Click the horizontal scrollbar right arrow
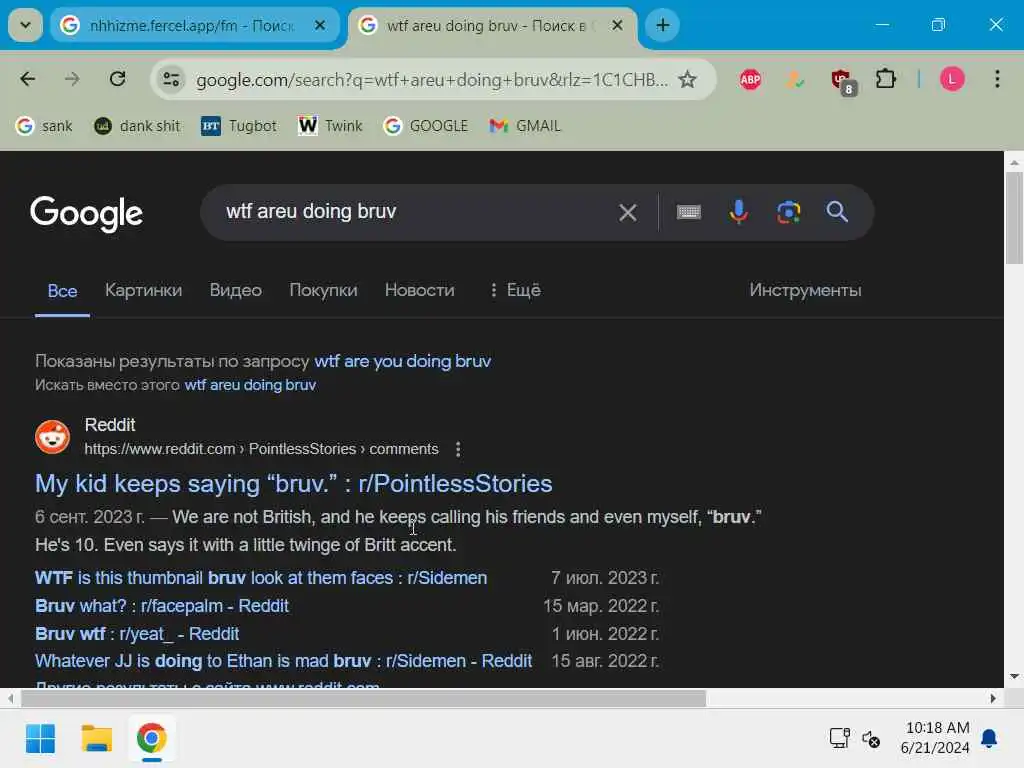The height and width of the screenshot is (768, 1024). point(993,698)
